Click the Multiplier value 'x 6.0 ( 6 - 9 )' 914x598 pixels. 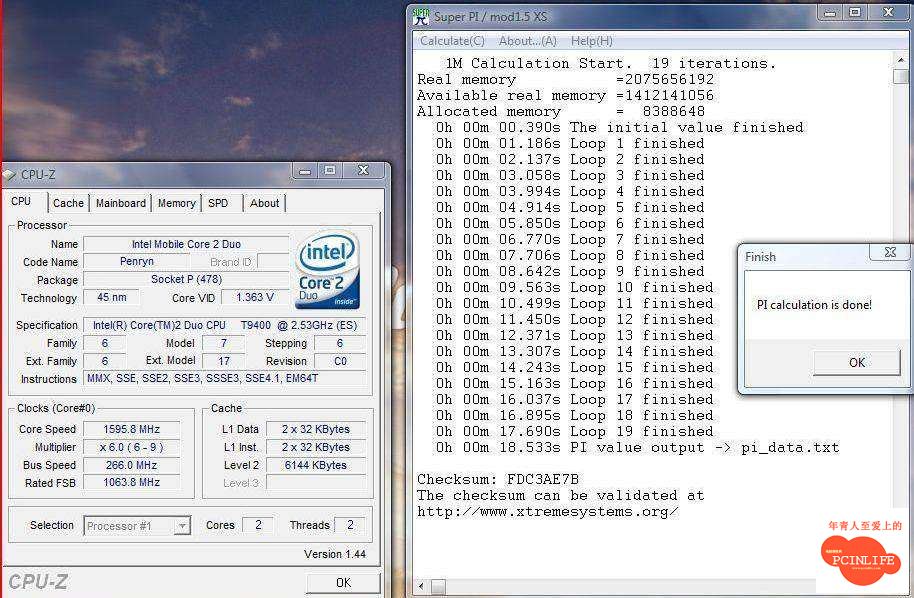(x=132, y=447)
